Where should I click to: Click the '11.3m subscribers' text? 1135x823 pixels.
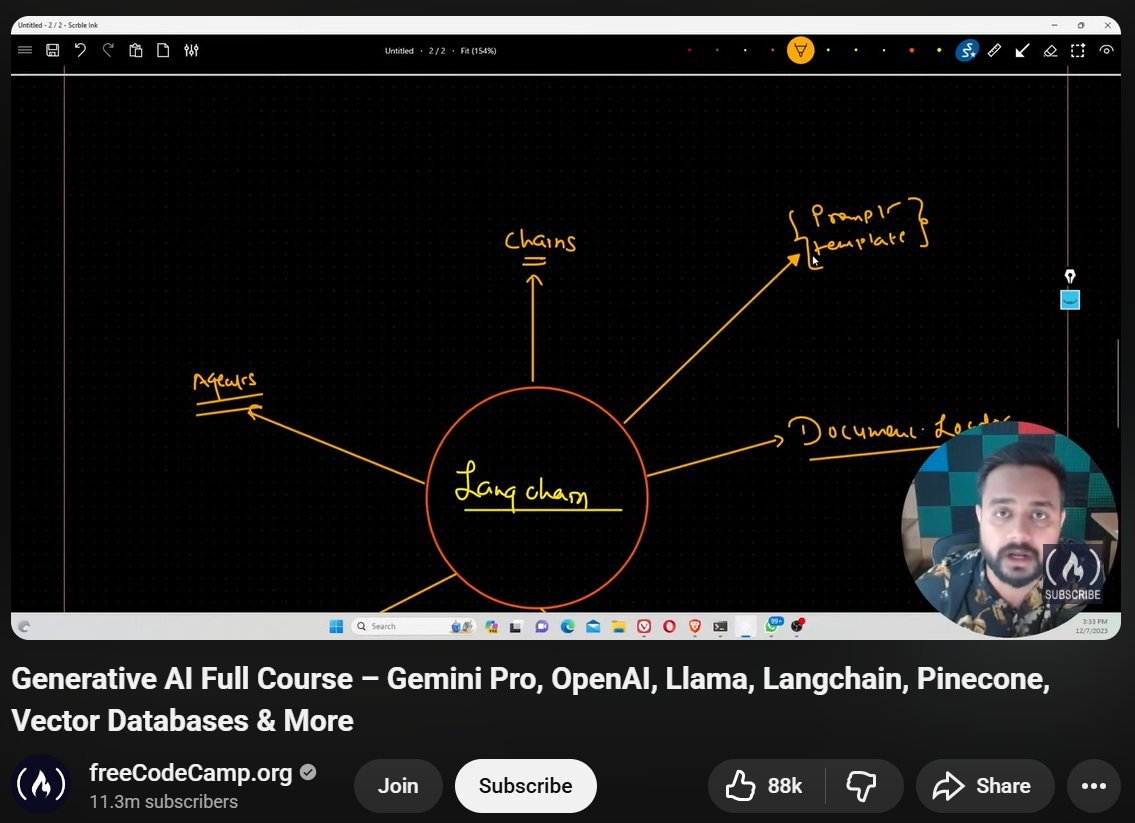pos(164,802)
